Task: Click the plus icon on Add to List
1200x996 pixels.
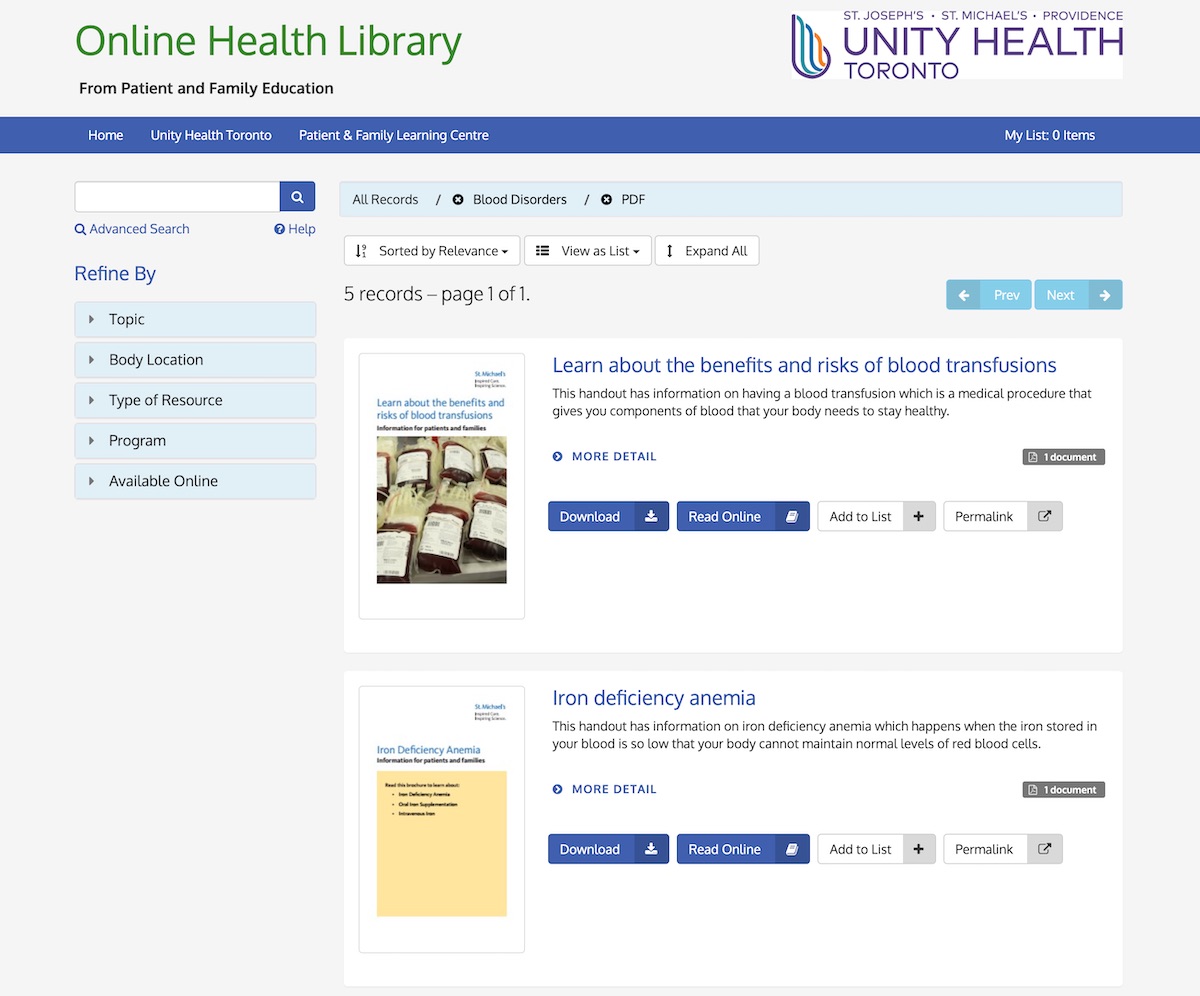Action: (918, 516)
